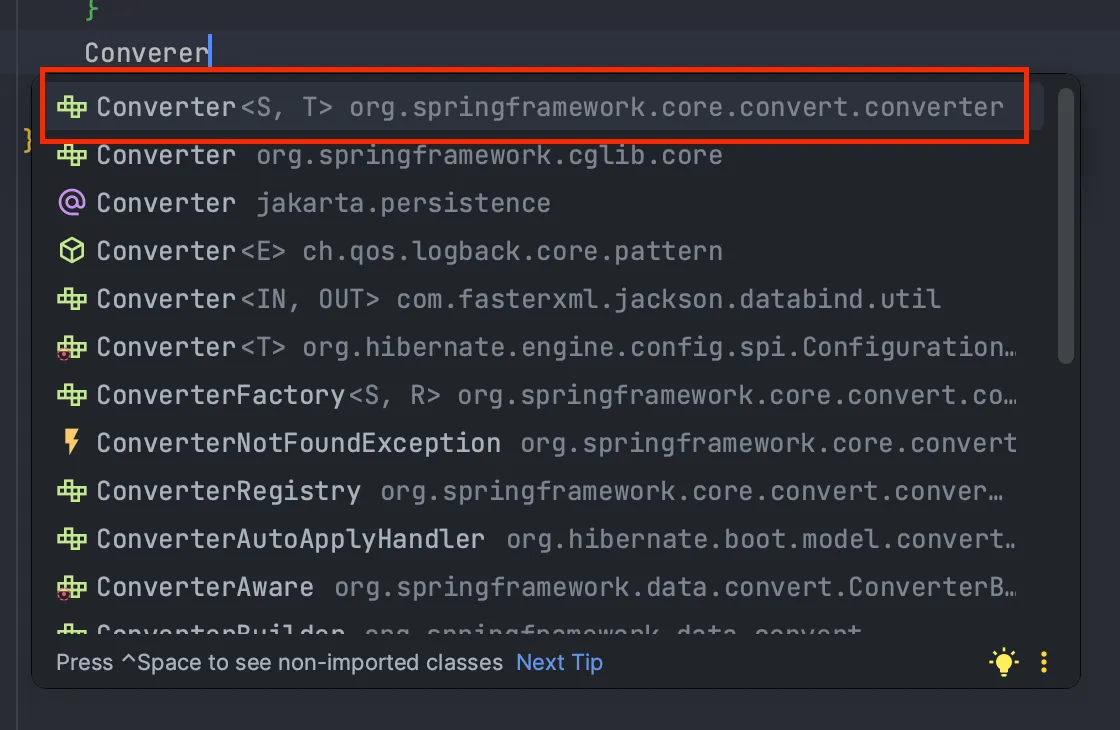Screen dimensions: 1120x730
Task: Select the highlighted Converter<S, T> suggestion
Action: point(400,106)
